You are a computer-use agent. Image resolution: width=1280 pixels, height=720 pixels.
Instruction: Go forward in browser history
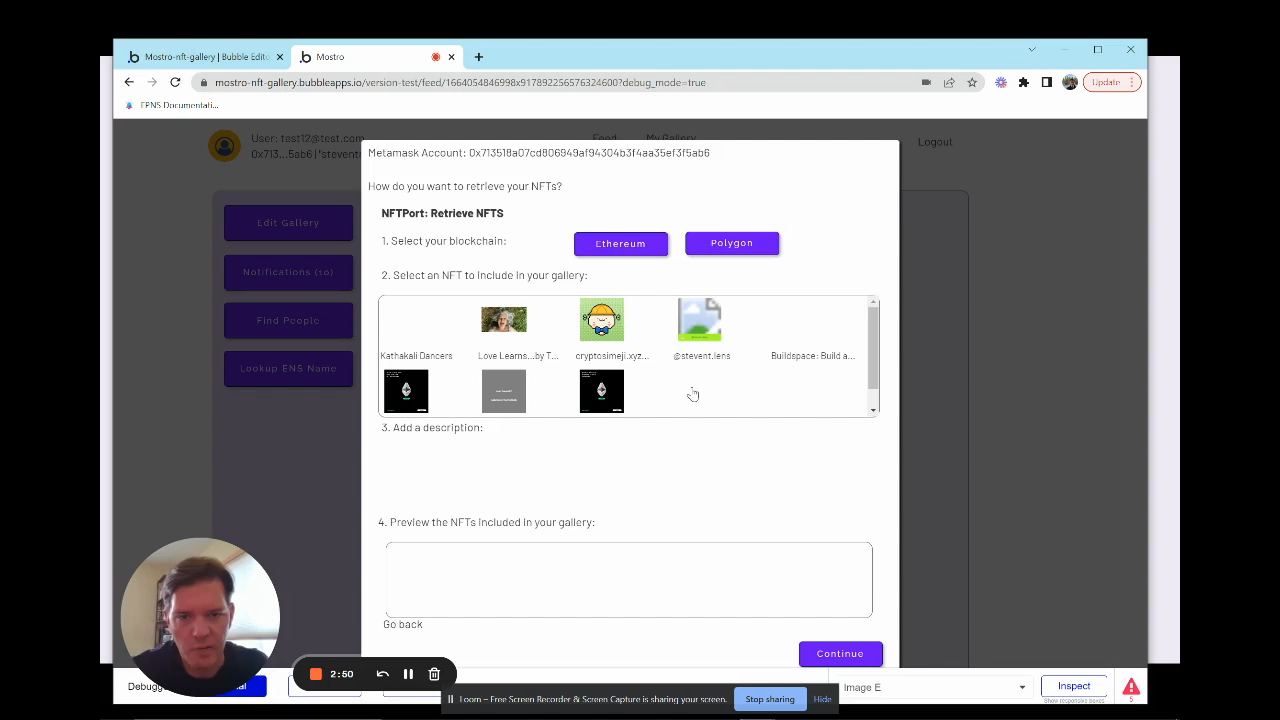click(x=152, y=82)
